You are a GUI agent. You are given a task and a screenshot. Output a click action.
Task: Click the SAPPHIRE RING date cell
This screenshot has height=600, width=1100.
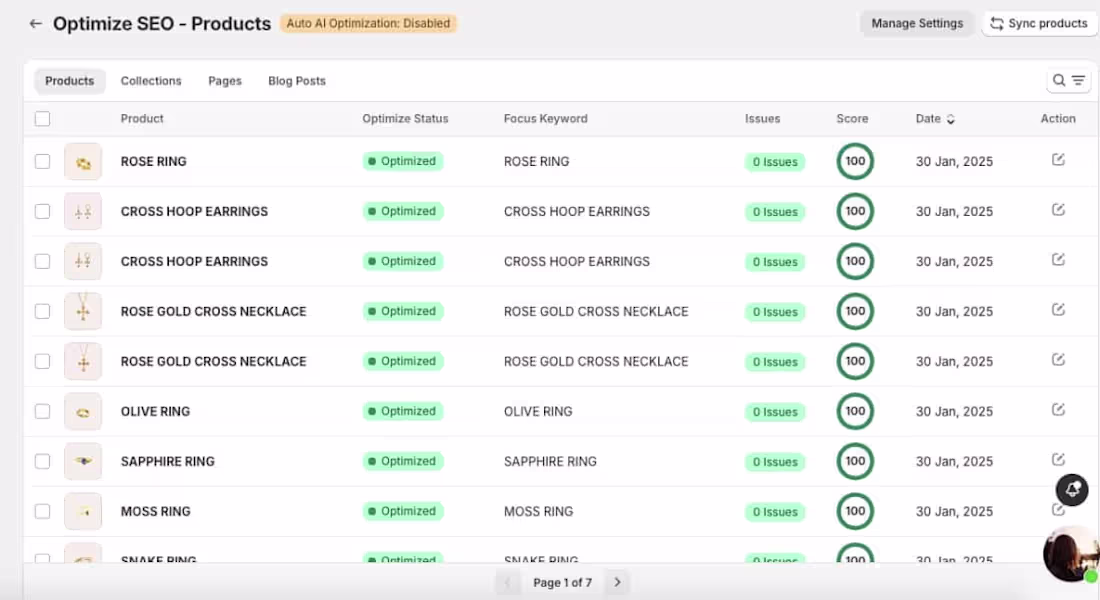click(954, 461)
